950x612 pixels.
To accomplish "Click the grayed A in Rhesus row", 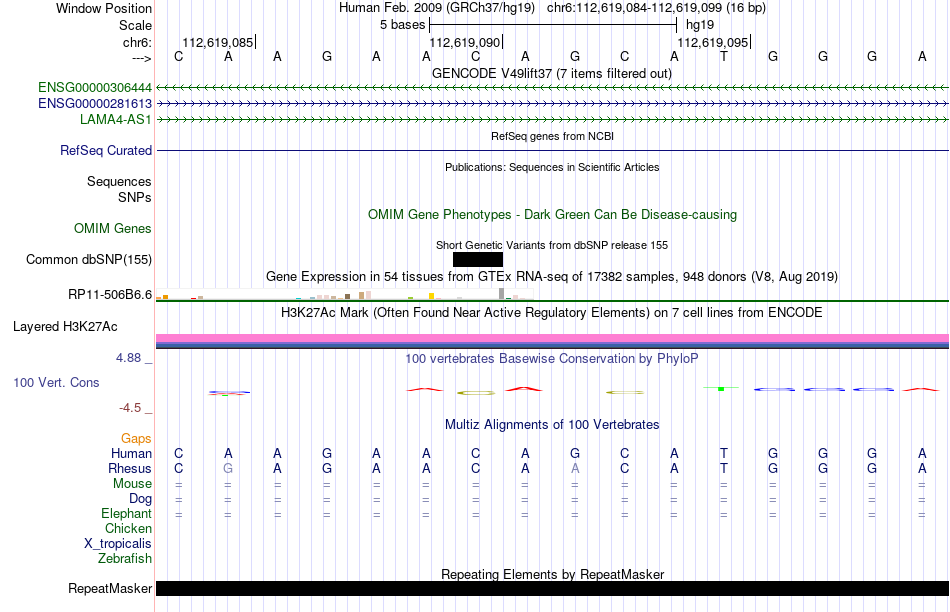I will click(x=575, y=468).
